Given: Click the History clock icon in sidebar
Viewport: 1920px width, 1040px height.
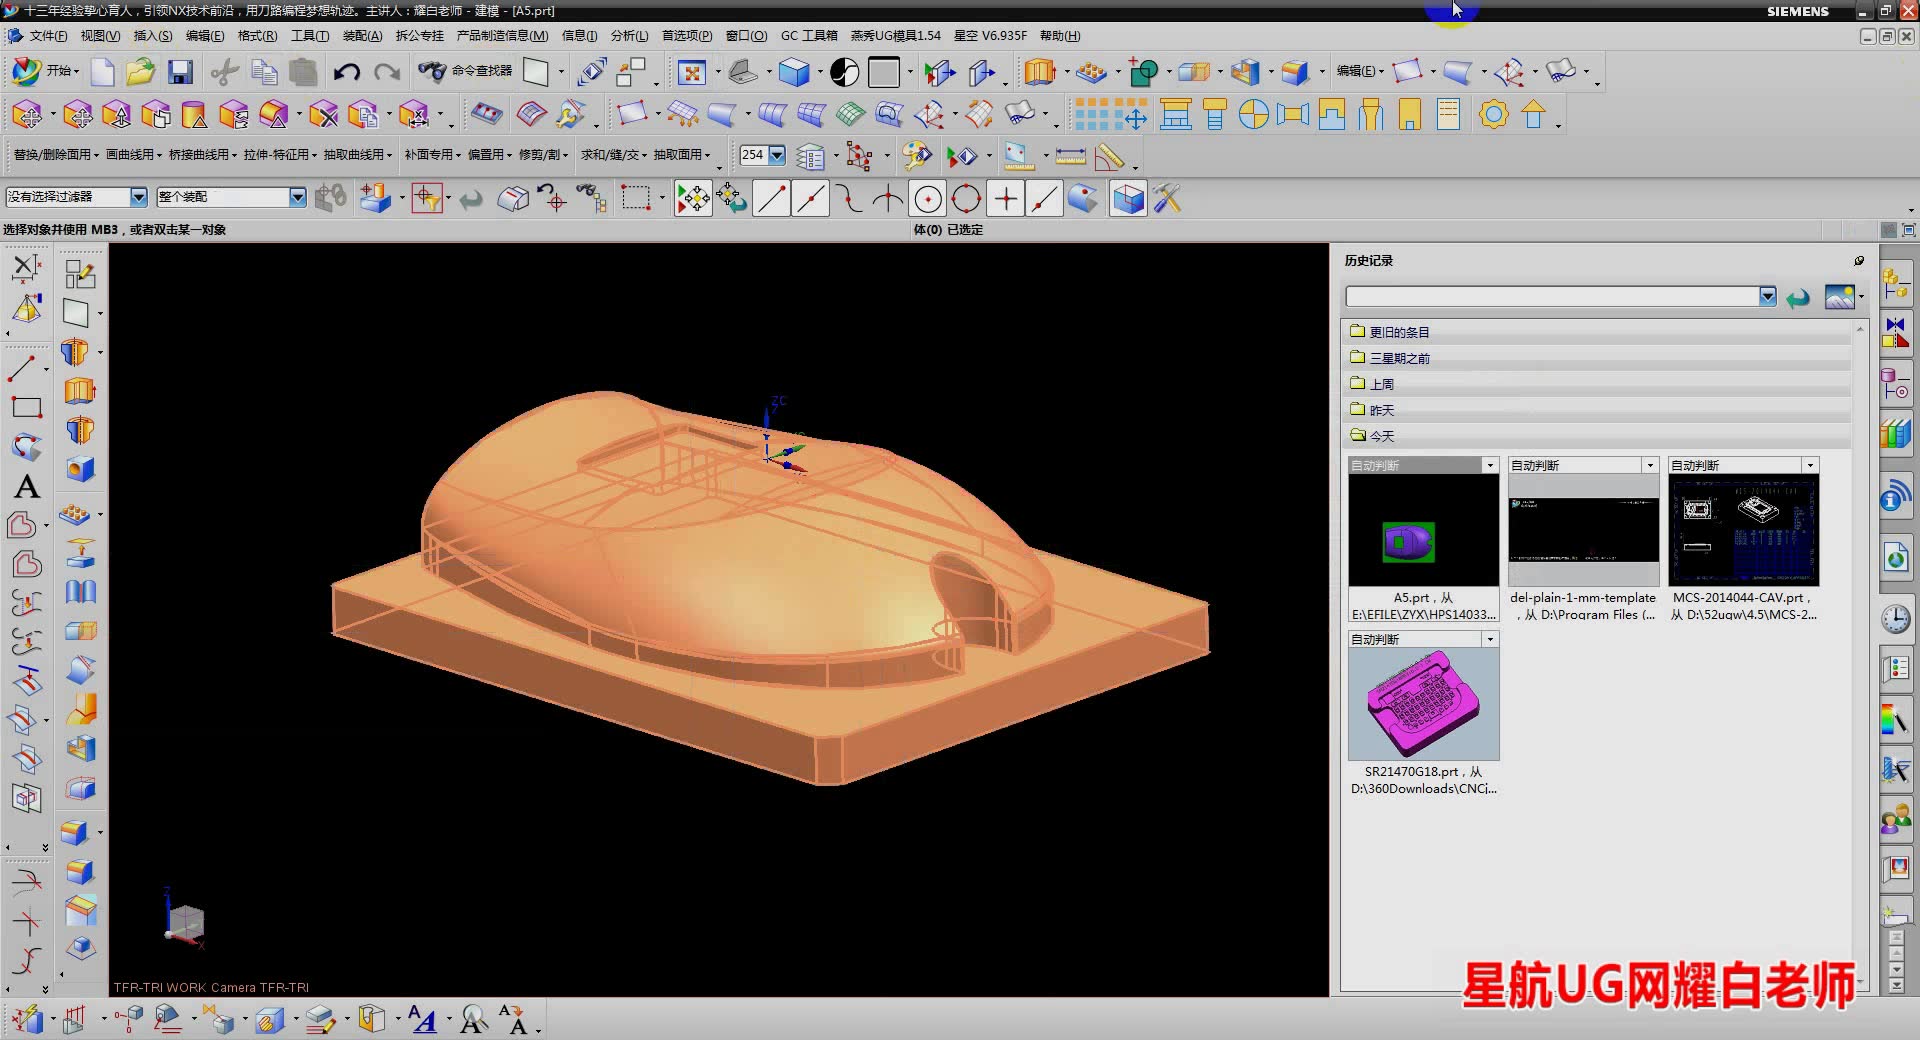Looking at the screenshot, I should click(1895, 619).
